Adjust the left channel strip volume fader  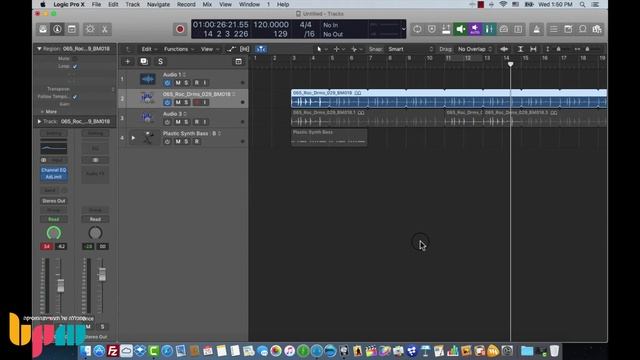coord(60,285)
